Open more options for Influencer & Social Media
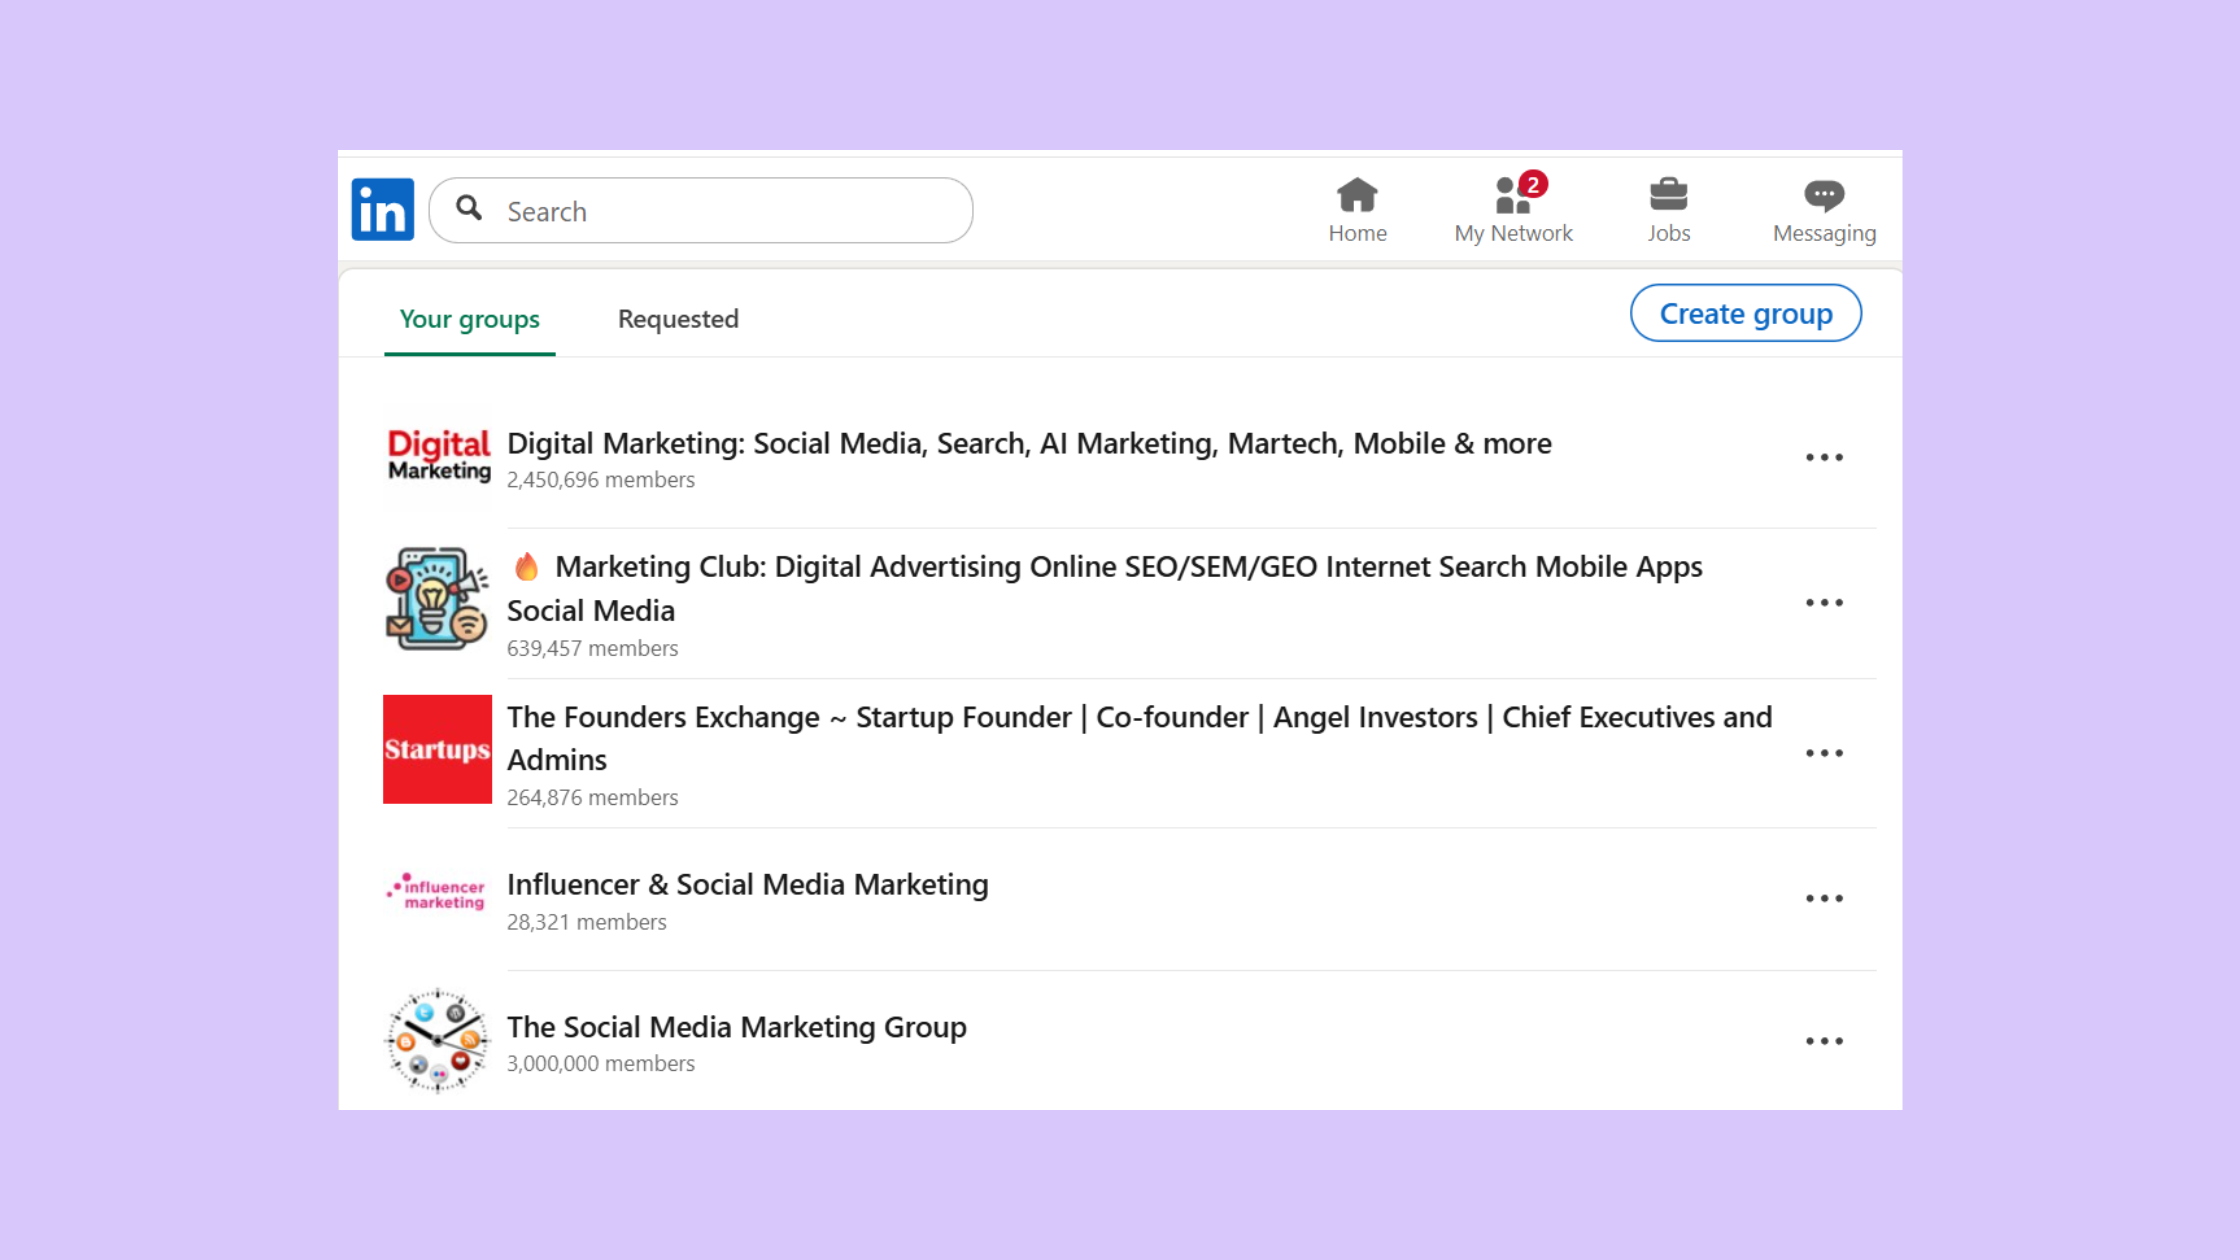This screenshot has width=2240, height=1260. [1824, 898]
